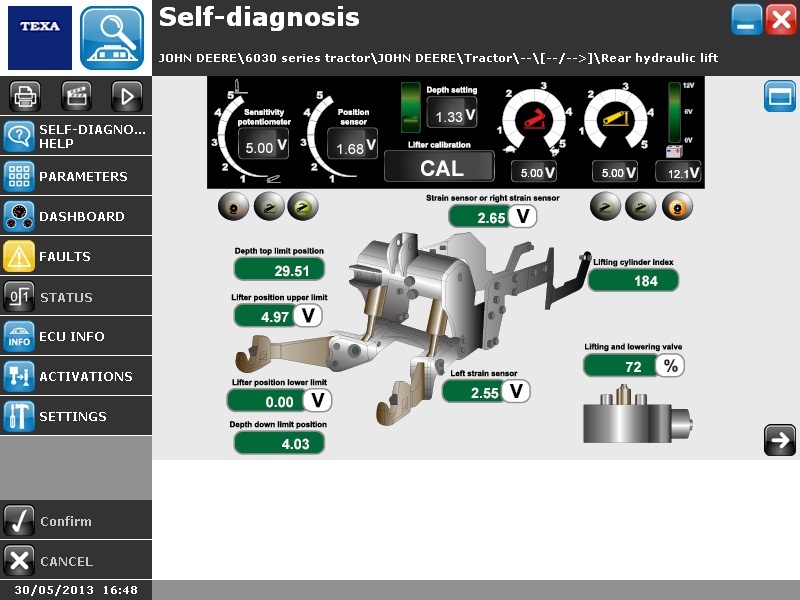This screenshot has width=800, height=600.
Task: Click the clapperboard recording icon
Action: 77,96
